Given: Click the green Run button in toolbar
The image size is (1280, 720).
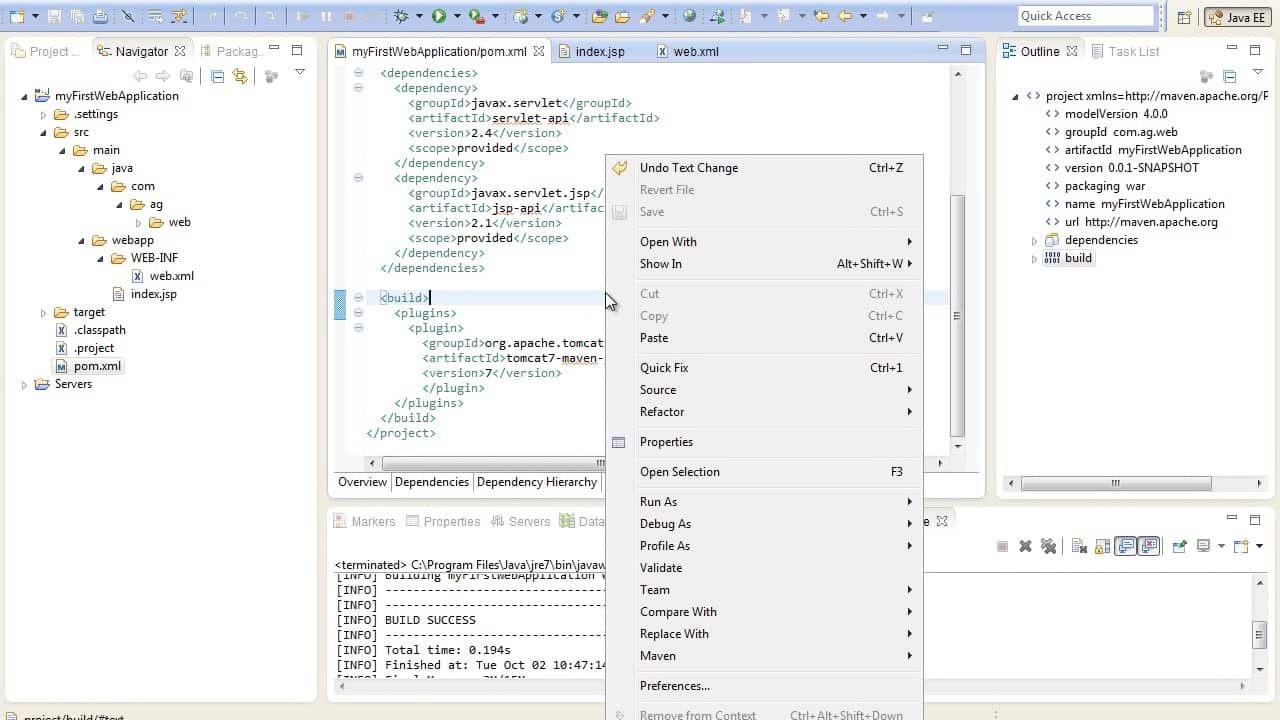Looking at the screenshot, I should 438,16.
